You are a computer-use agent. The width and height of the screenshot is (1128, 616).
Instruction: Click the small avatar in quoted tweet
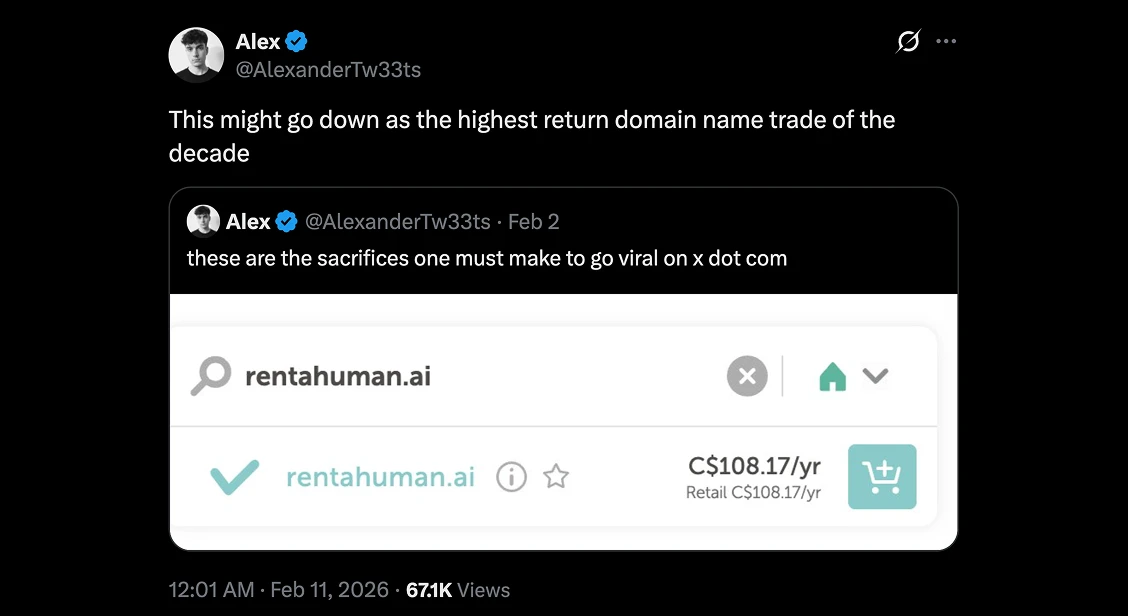coord(203,221)
